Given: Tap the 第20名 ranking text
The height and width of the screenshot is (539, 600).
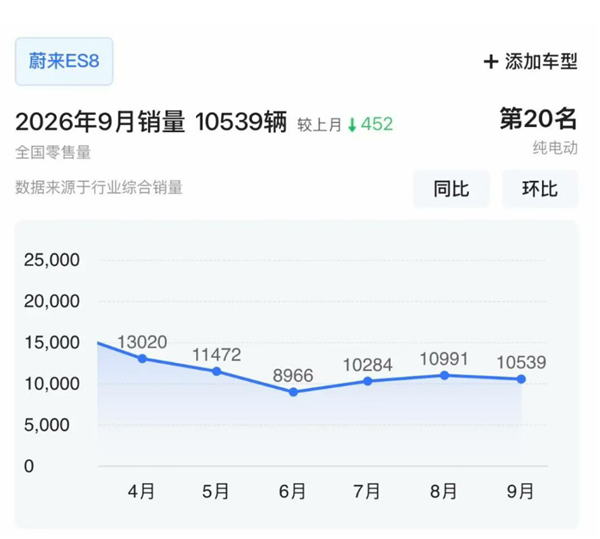Looking at the screenshot, I should pyautogui.click(x=538, y=119).
